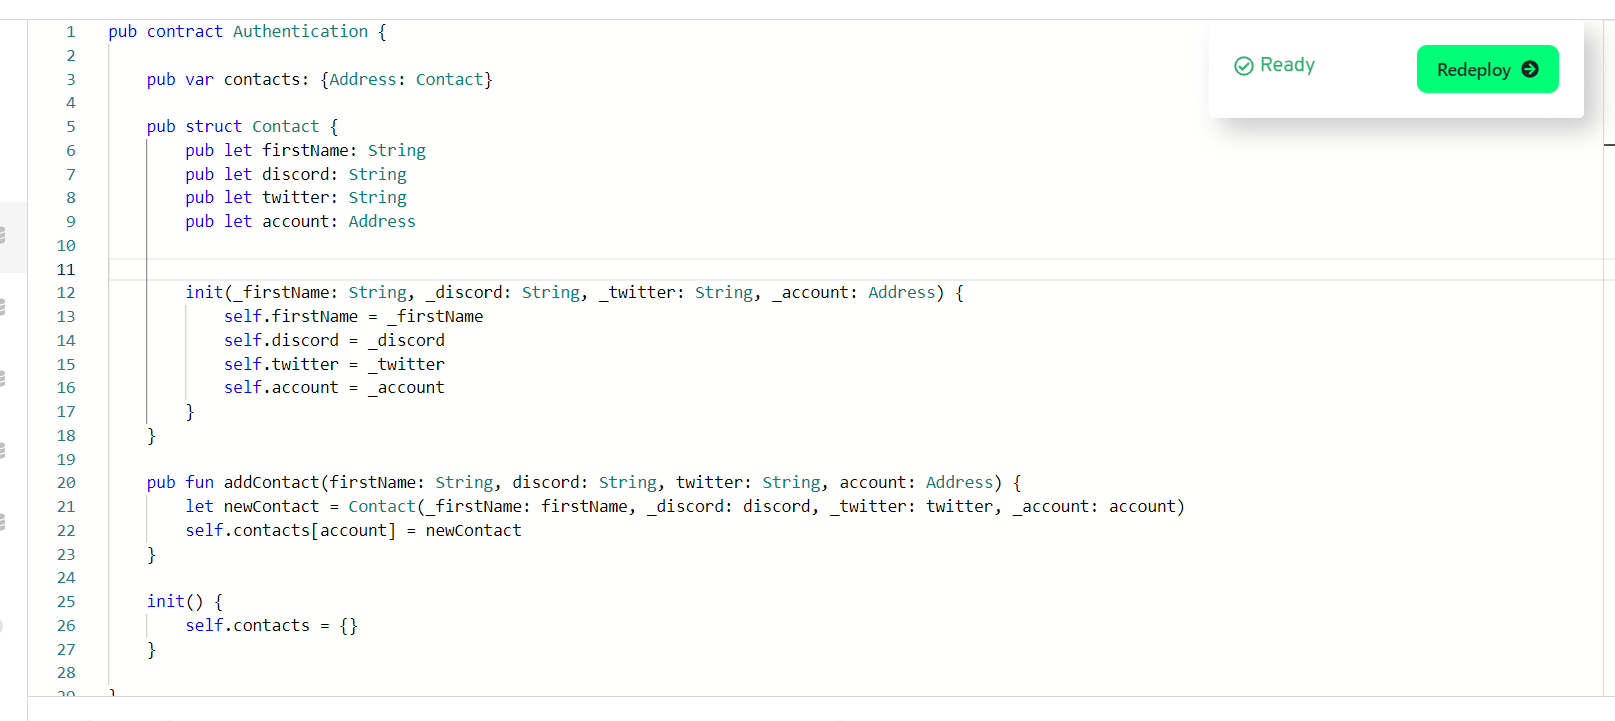The height and width of the screenshot is (721, 1615).
Task: Click the 'pub fun addContact' function line
Action: 584,483
